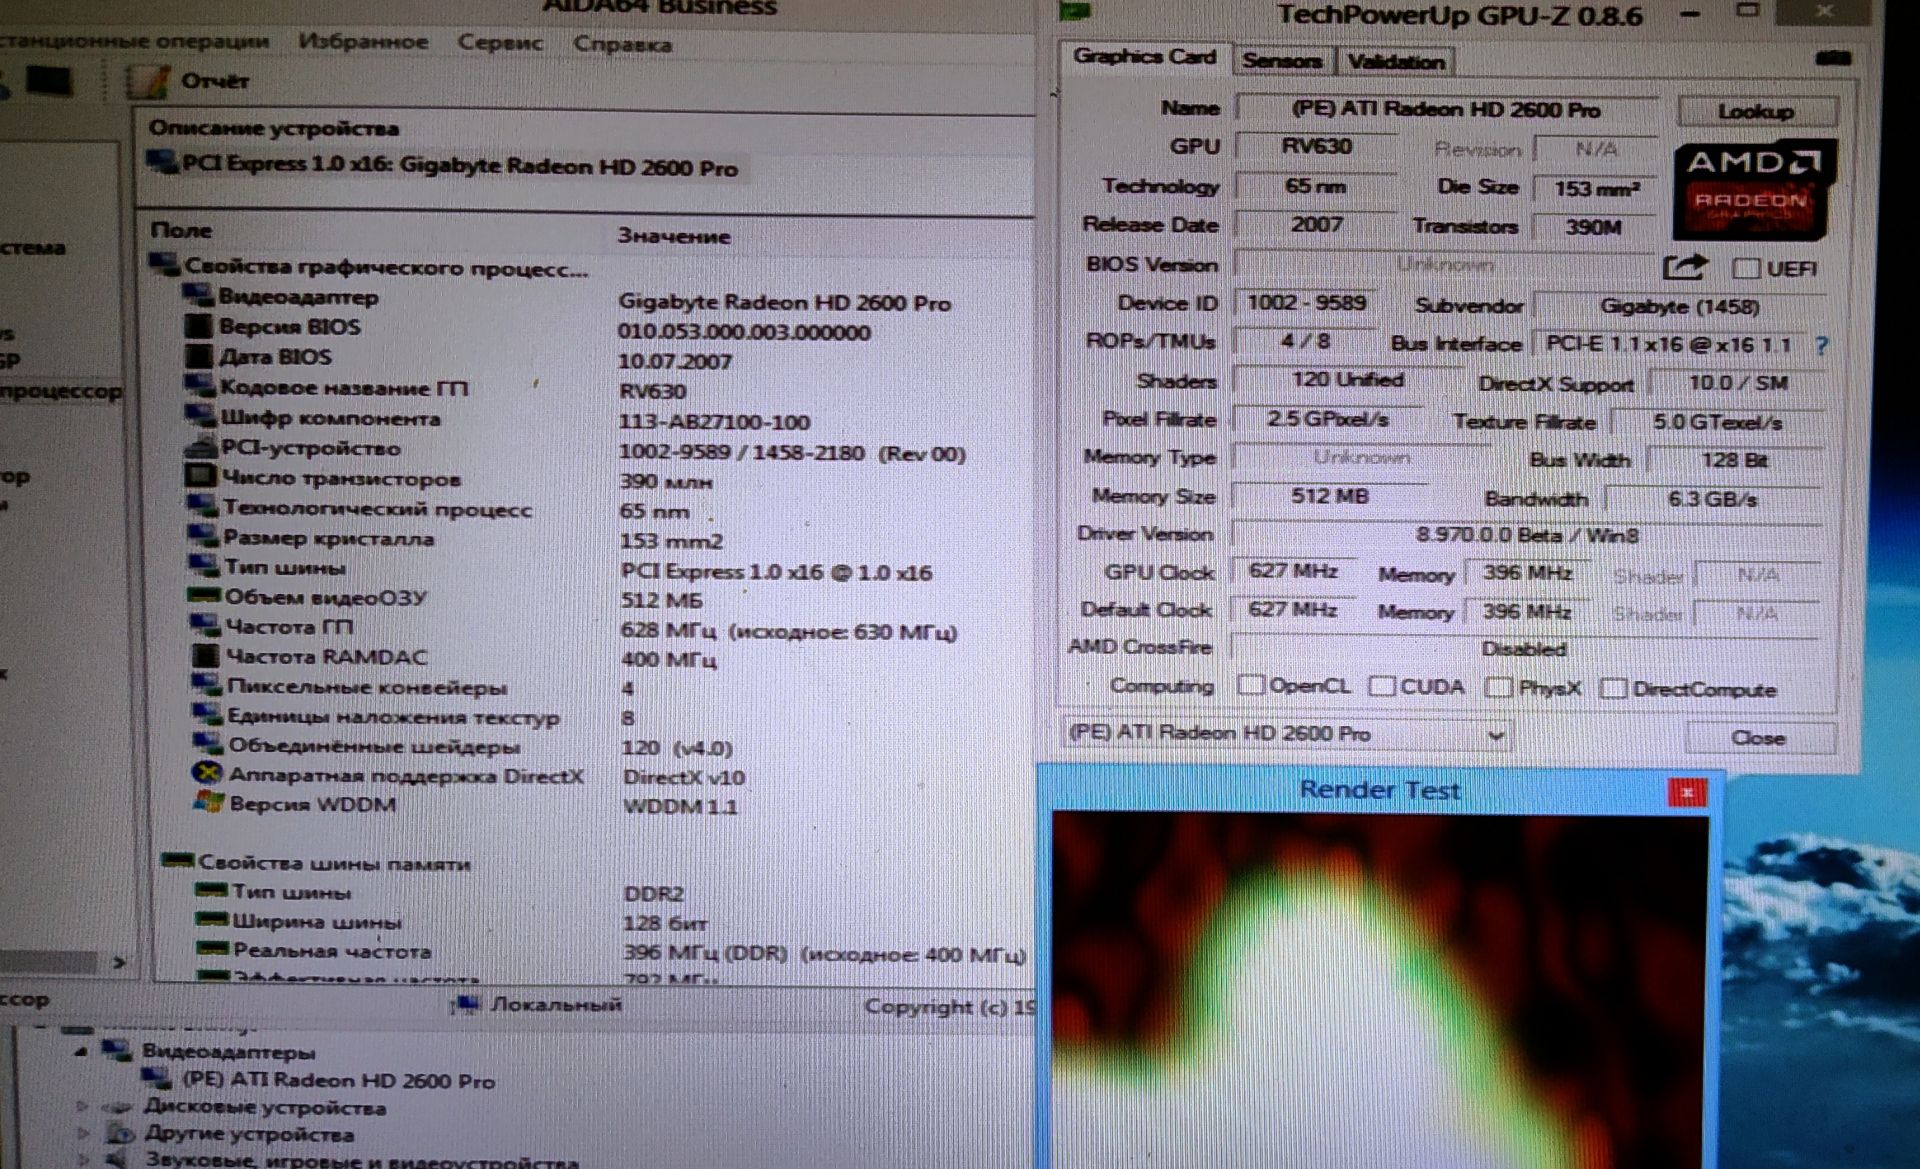Click the Close button in GPU-Z
This screenshot has width=1920, height=1169.
pos(1759,738)
